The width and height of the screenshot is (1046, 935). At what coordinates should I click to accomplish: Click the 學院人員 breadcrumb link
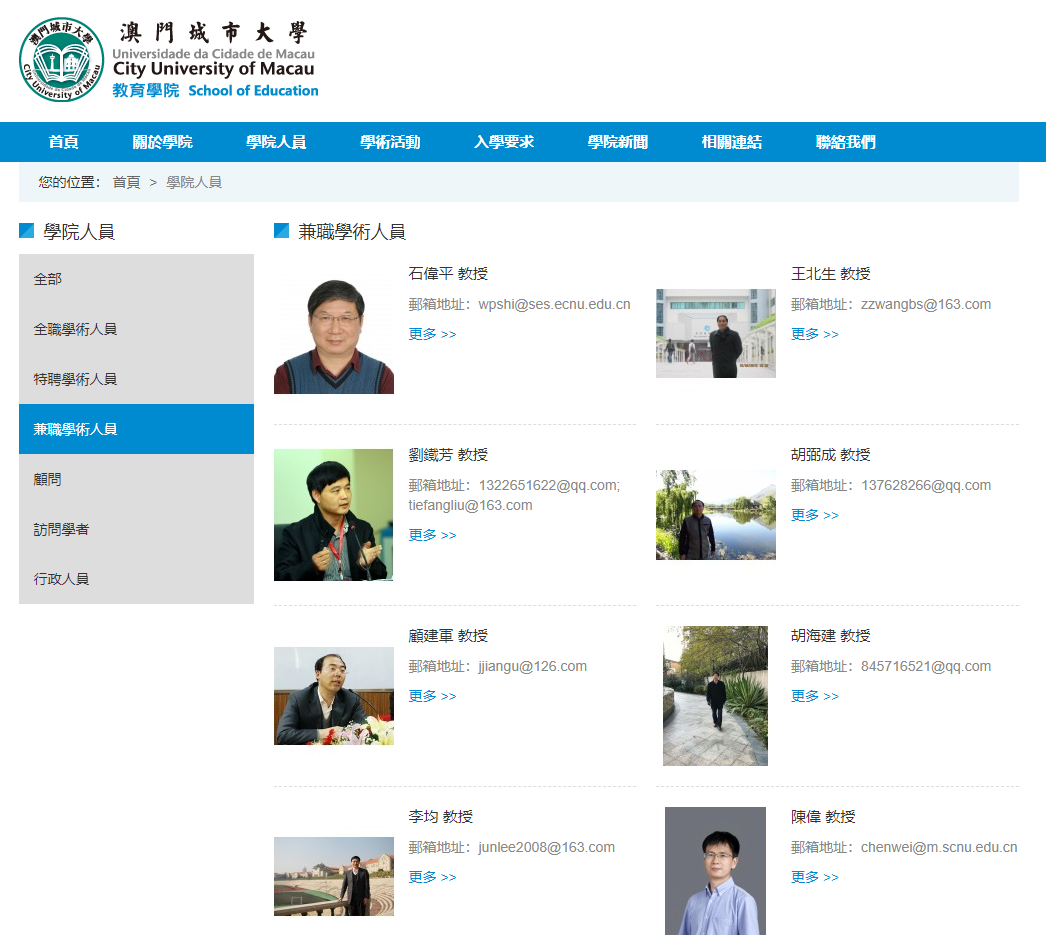pyautogui.click(x=194, y=182)
